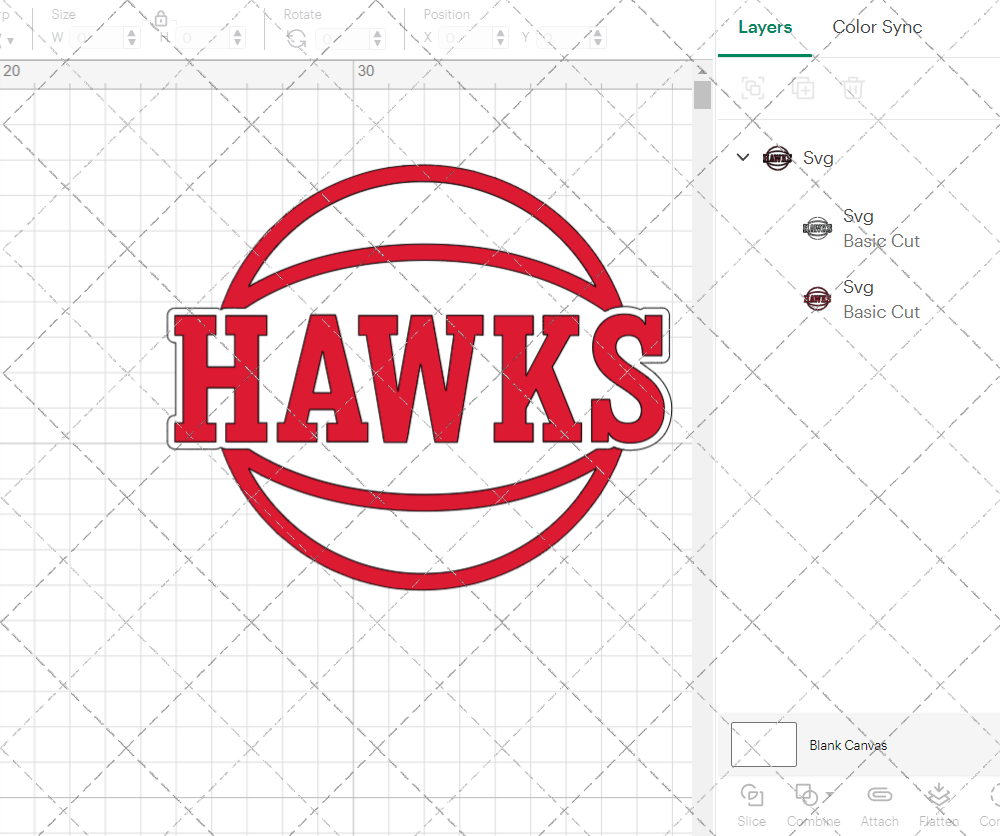Click the Slice tool icon

tap(752, 796)
